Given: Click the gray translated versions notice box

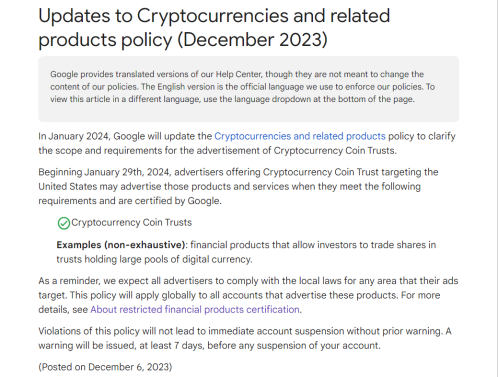Looking at the screenshot, I should [x=249, y=89].
